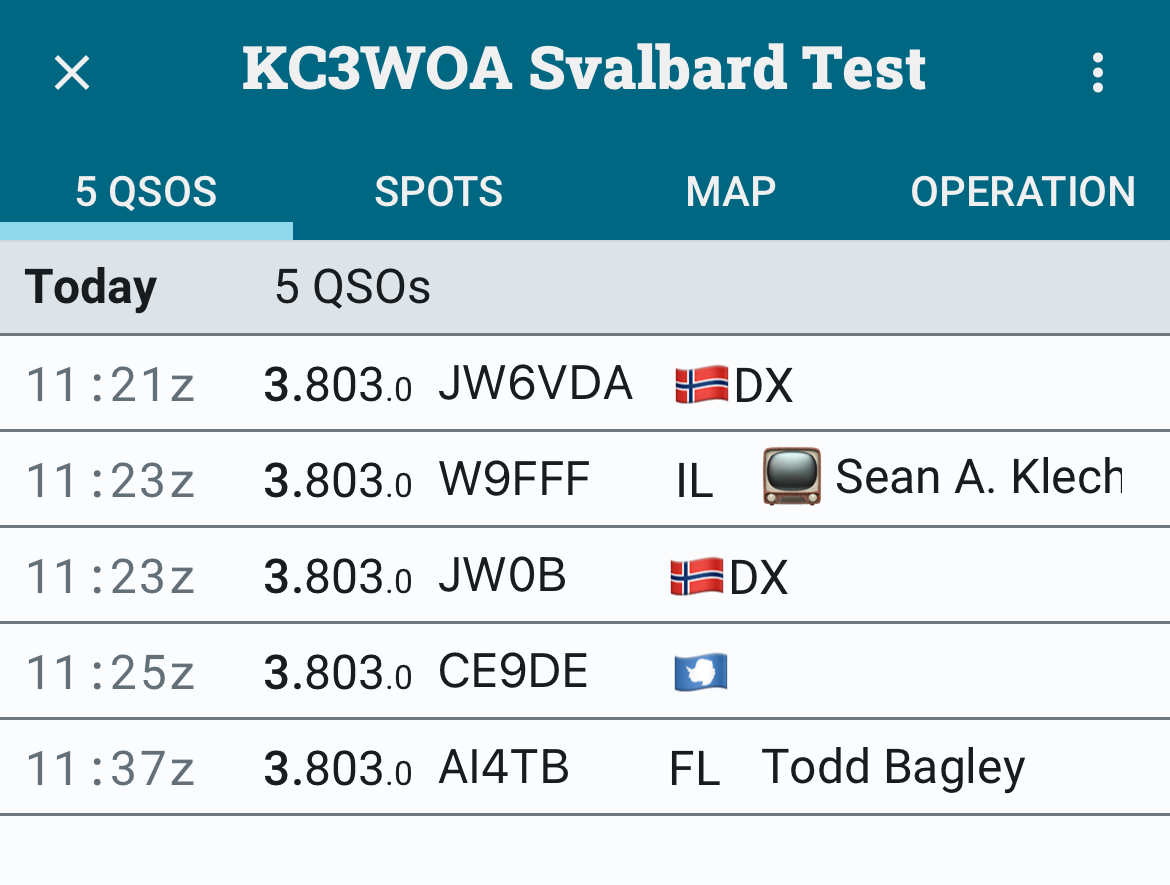Select the 5 QSOs tab
Image resolution: width=1170 pixels, height=885 pixels.
point(146,191)
